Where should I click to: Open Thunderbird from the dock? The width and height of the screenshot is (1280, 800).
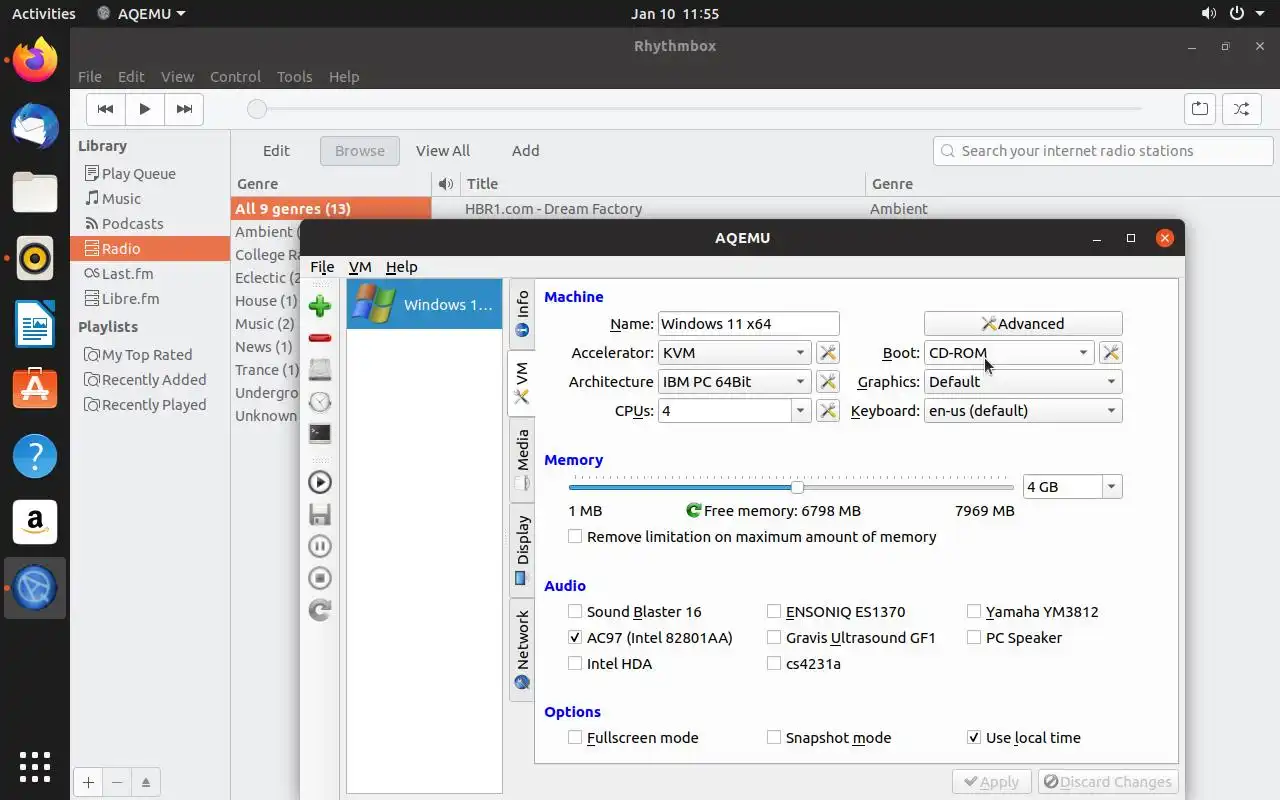[35, 127]
